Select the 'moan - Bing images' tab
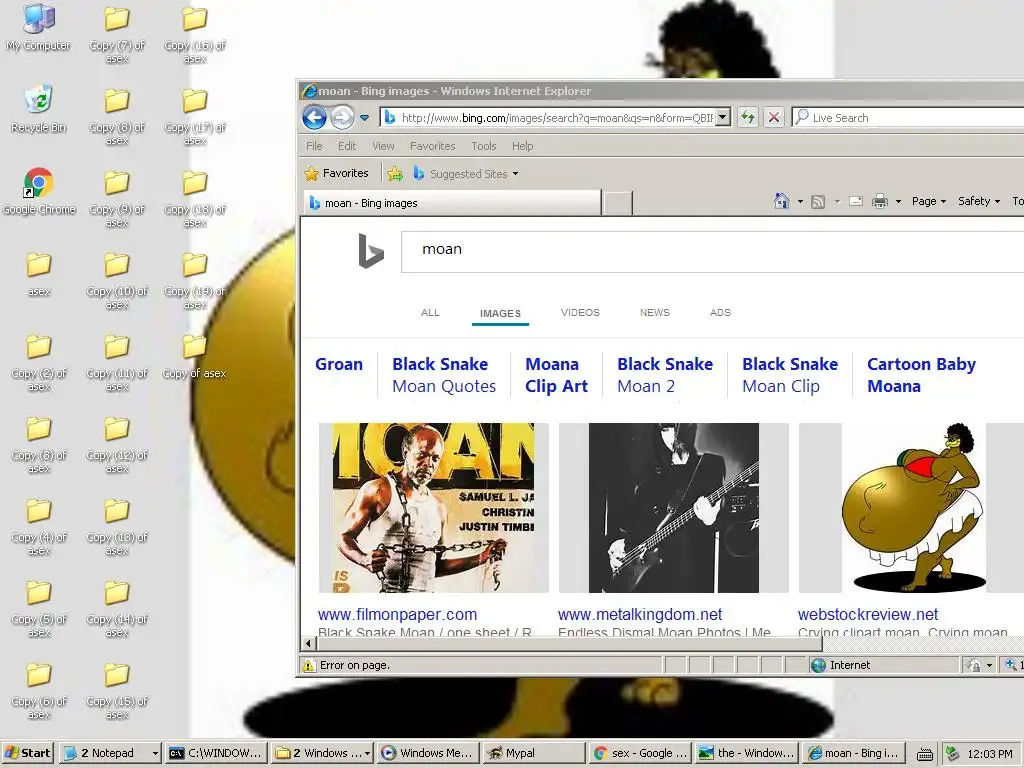Screen dimensions: 1024x768 (x=452, y=203)
